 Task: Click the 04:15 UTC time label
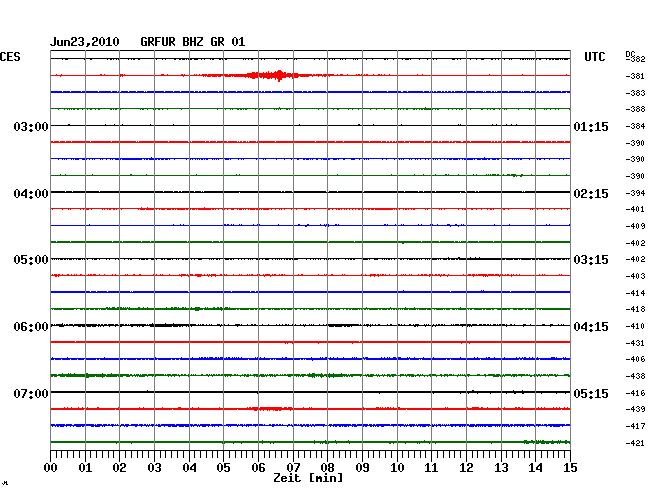click(x=591, y=327)
